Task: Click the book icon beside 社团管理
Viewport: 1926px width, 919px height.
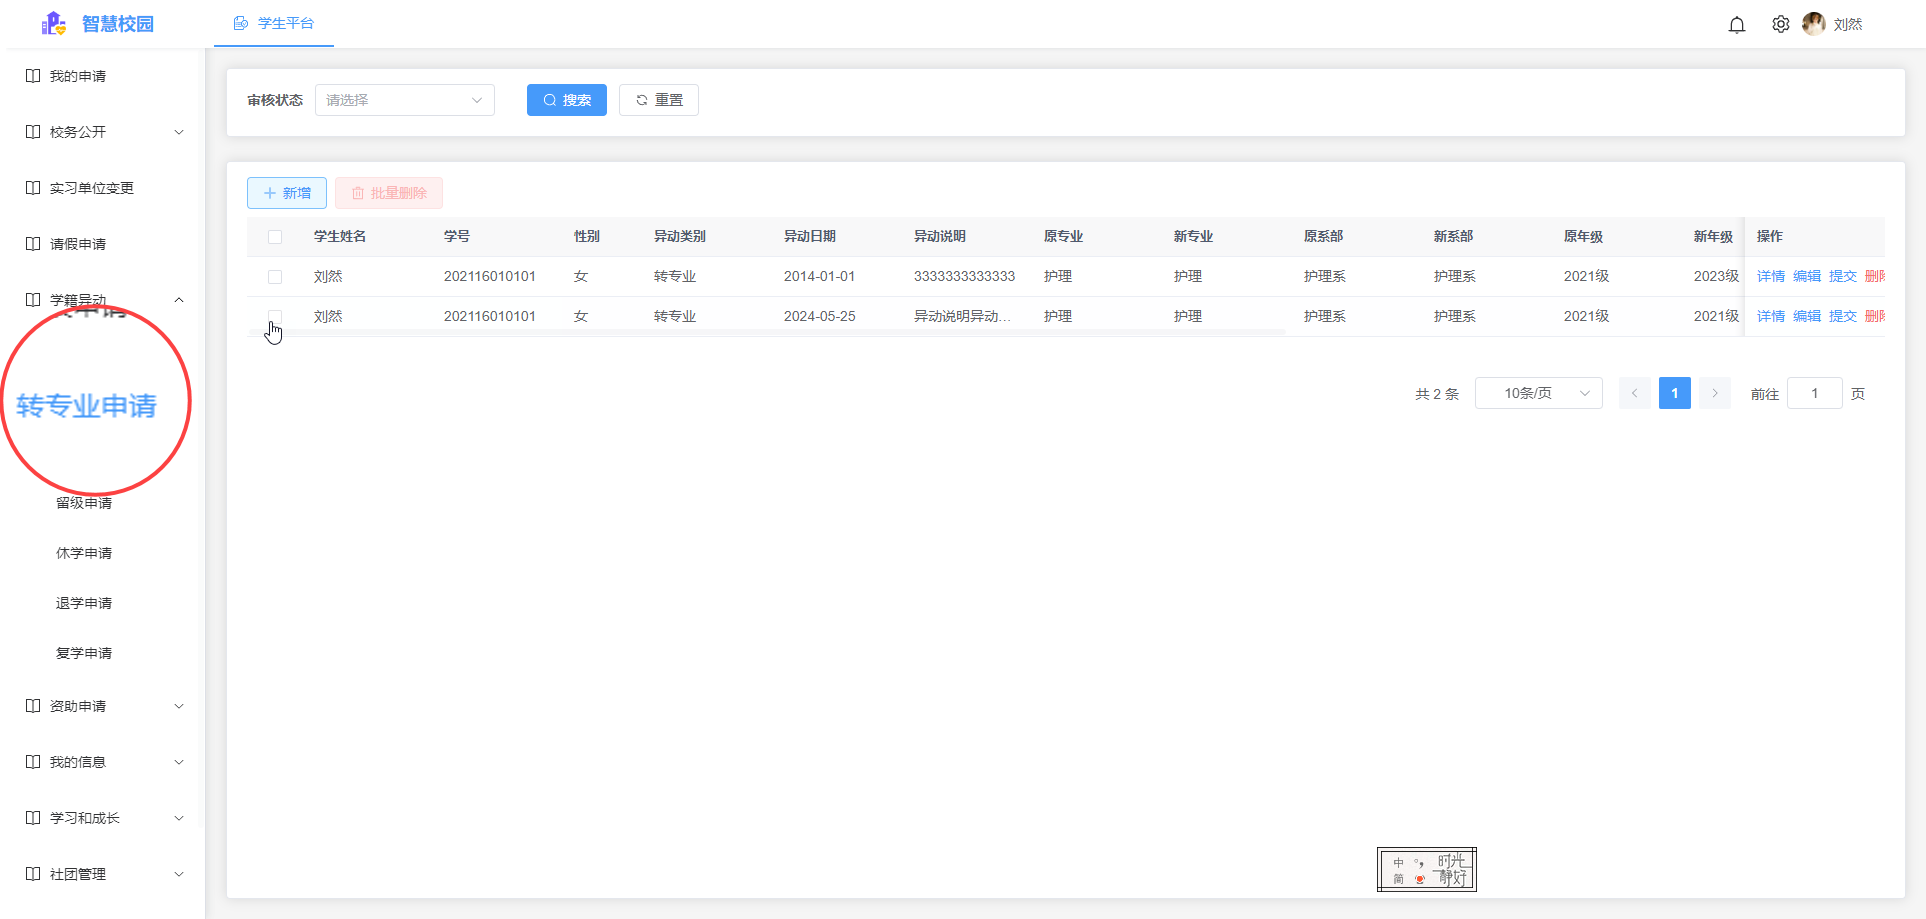Action: coord(33,874)
